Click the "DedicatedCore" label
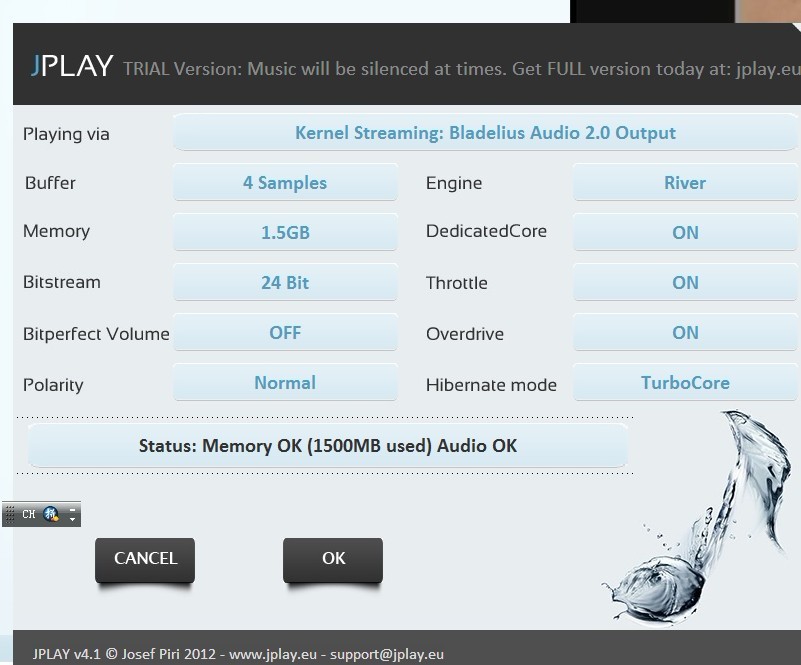Image resolution: width=801 pixels, height=665 pixels. pos(486,231)
